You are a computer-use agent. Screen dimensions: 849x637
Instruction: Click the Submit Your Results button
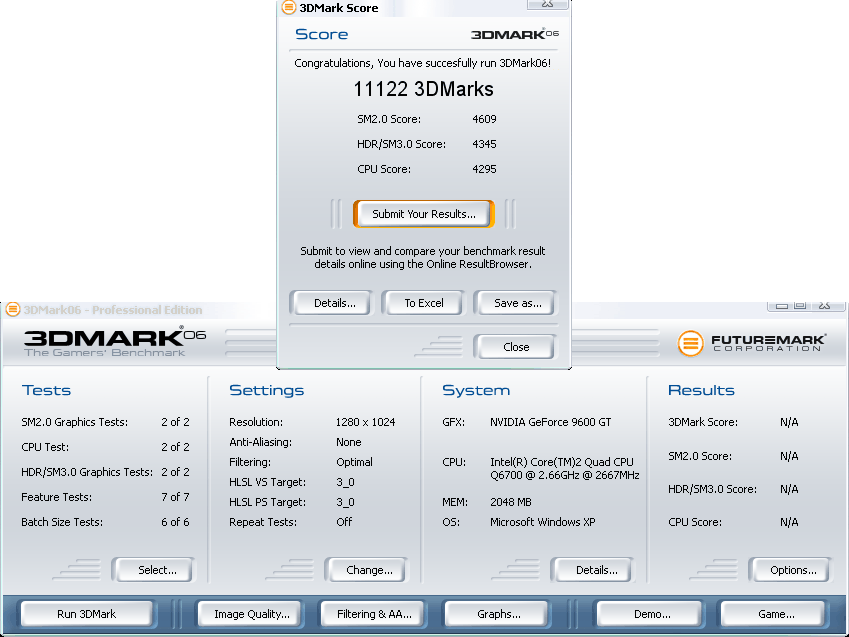click(423, 214)
